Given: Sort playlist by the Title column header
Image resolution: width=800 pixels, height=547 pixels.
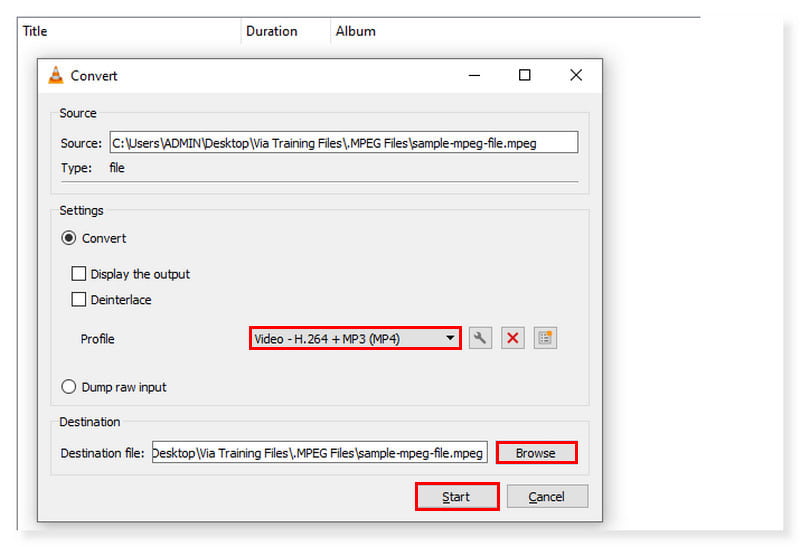Looking at the screenshot, I should 35,31.
